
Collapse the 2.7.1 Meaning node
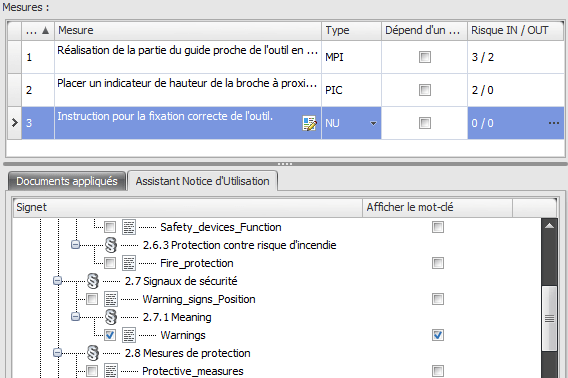(x=75, y=317)
